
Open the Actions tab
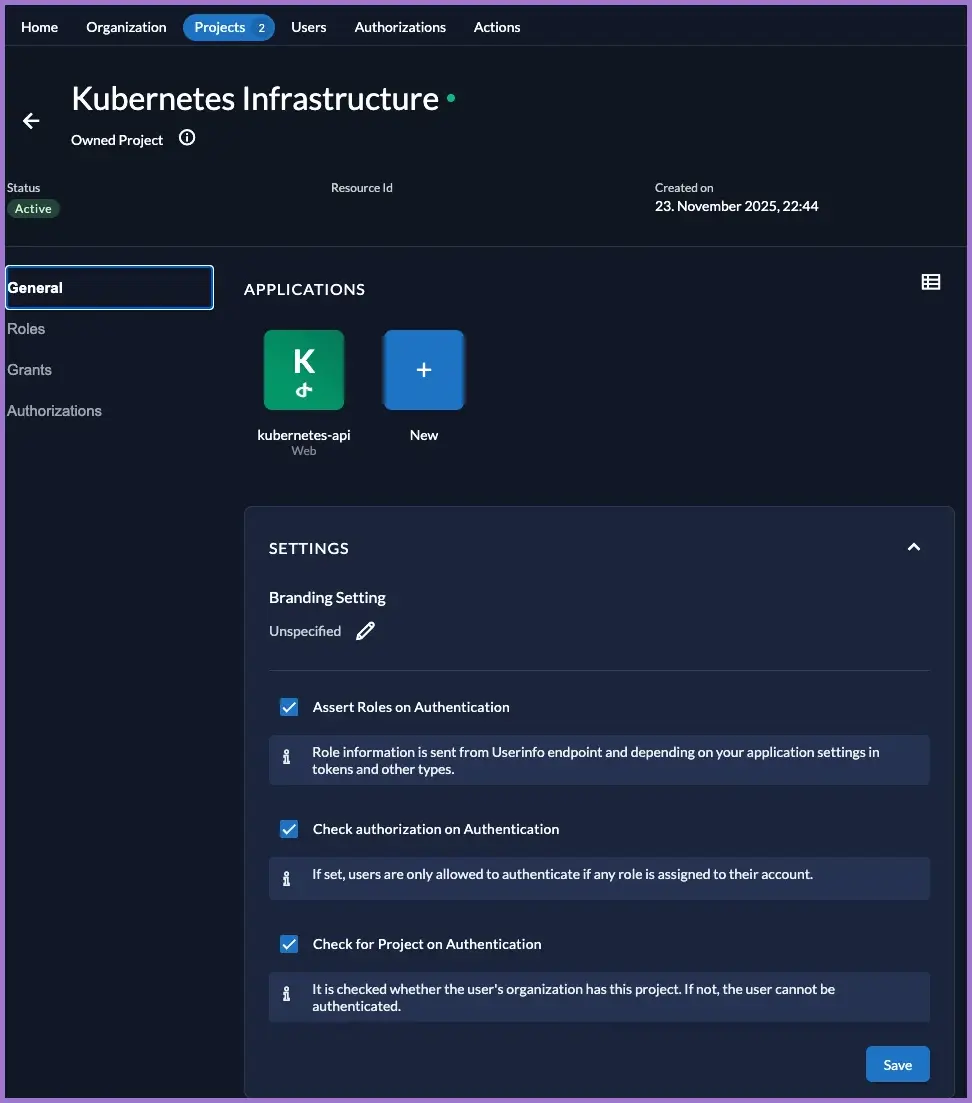point(497,27)
